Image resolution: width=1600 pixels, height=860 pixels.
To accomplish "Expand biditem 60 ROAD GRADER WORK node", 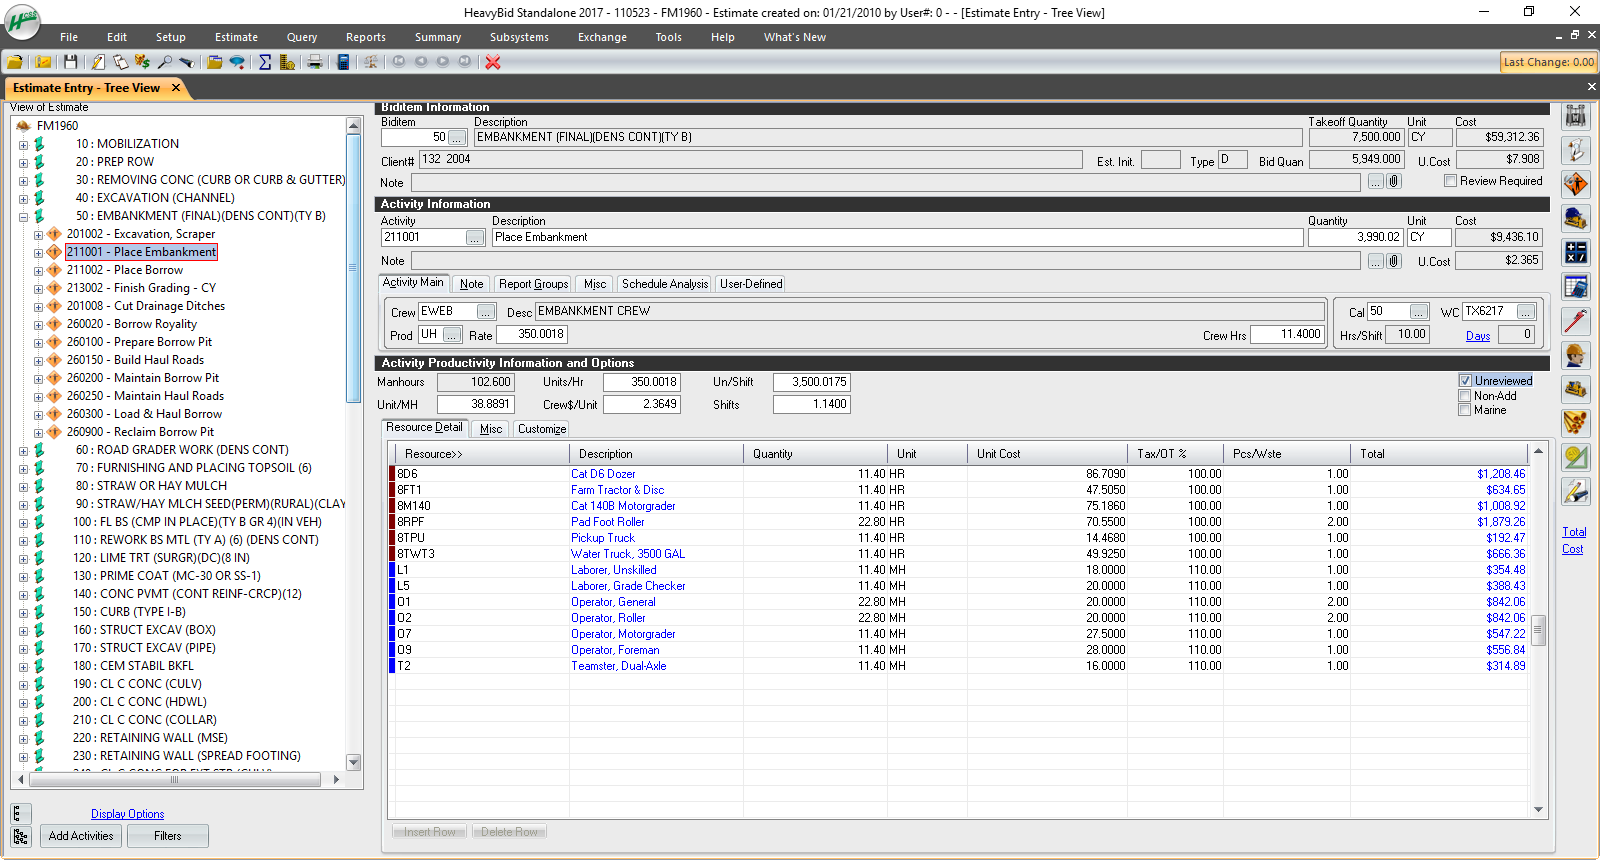I will [23, 451].
